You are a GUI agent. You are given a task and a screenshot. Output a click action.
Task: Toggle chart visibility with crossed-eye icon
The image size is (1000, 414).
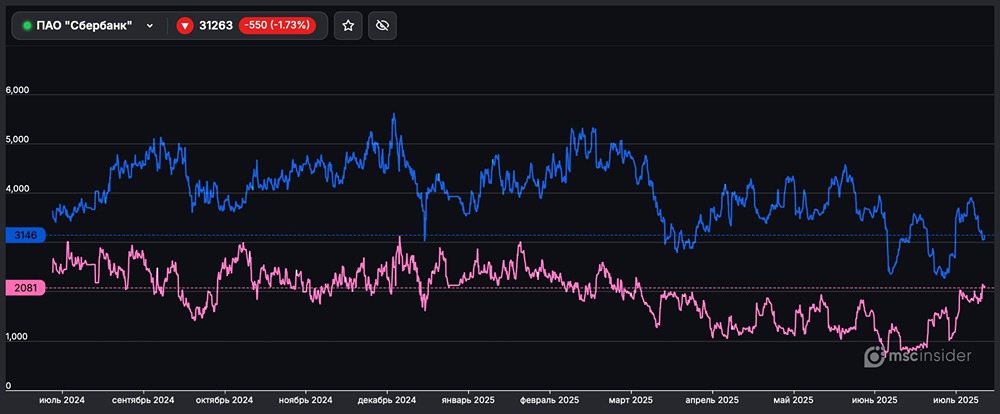pyautogui.click(x=381, y=26)
